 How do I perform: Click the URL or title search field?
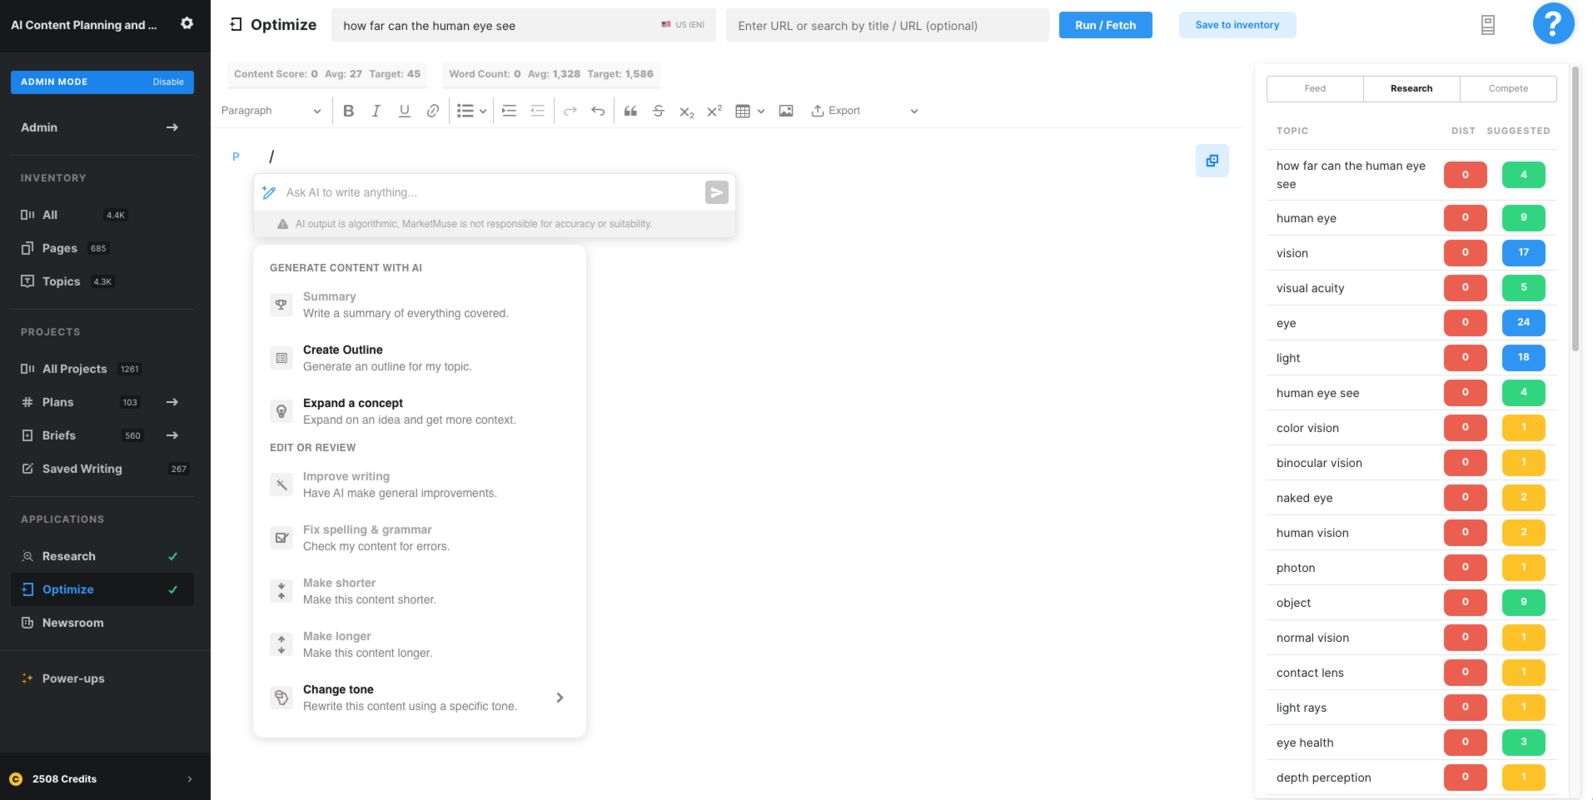pyautogui.click(x=887, y=26)
